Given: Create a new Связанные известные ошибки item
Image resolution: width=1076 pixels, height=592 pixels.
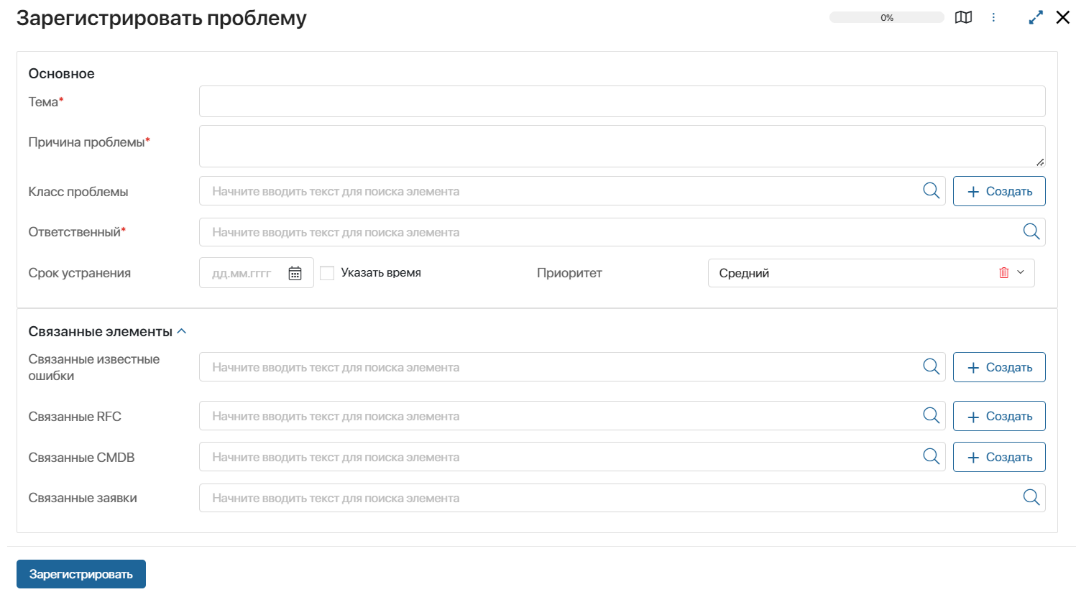Looking at the screenshot, I should (x=999, y=367).
